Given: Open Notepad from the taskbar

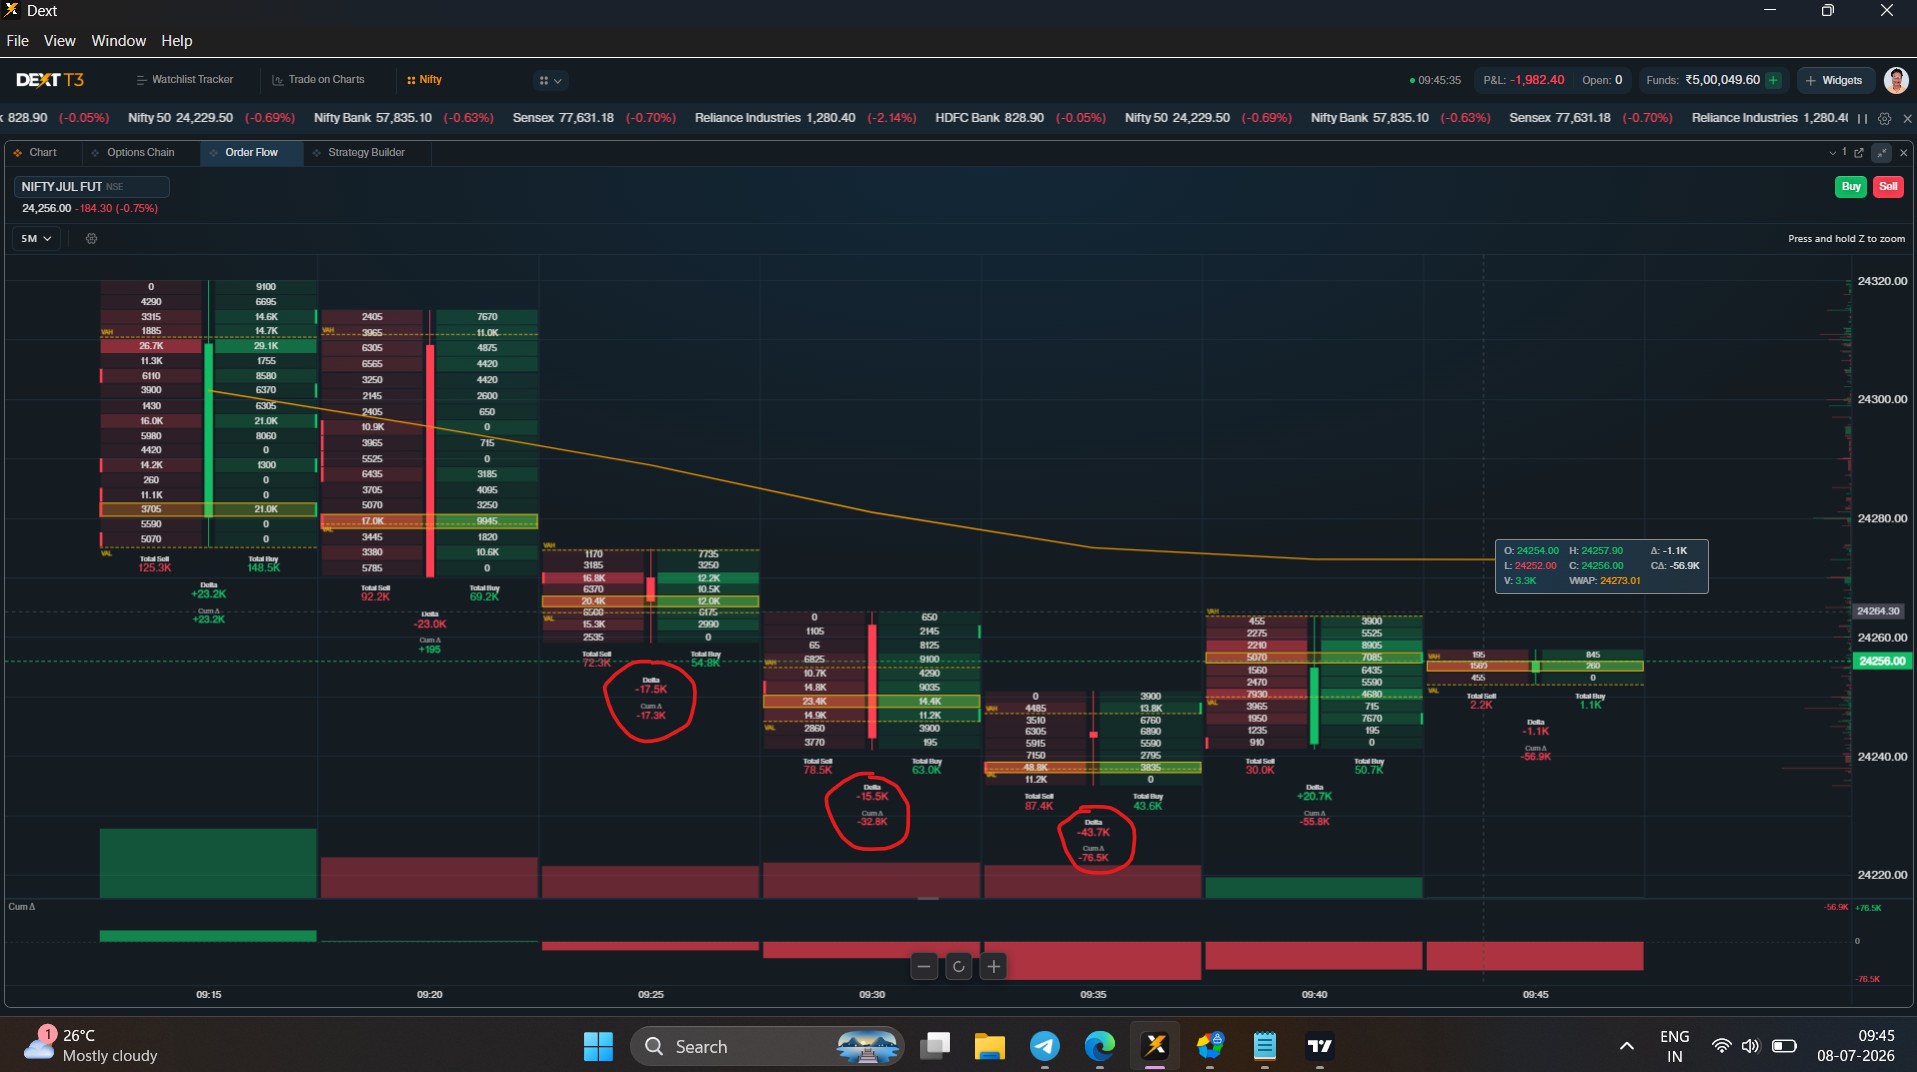Looking at the screenshot, I should pyautogui.click(x=1265, y=1047).
